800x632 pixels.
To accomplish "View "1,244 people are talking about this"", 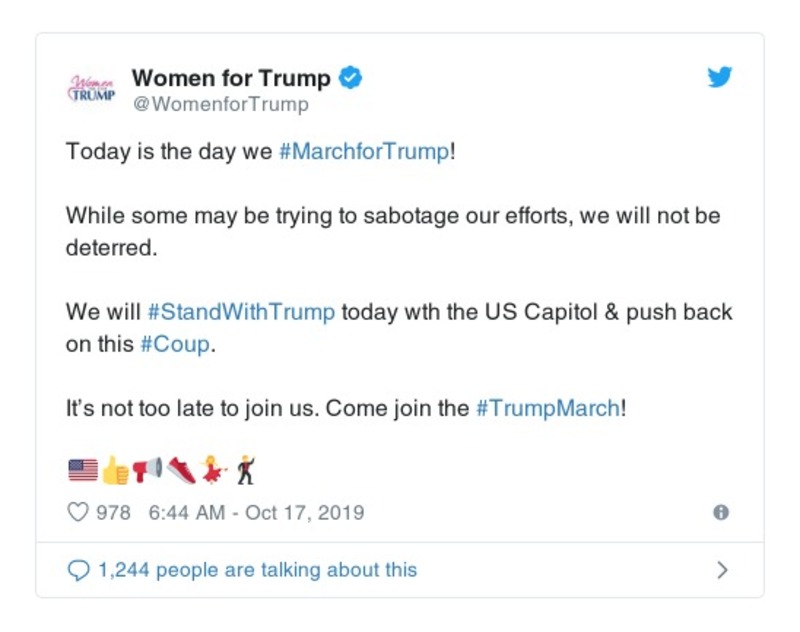I will [257, 570].
